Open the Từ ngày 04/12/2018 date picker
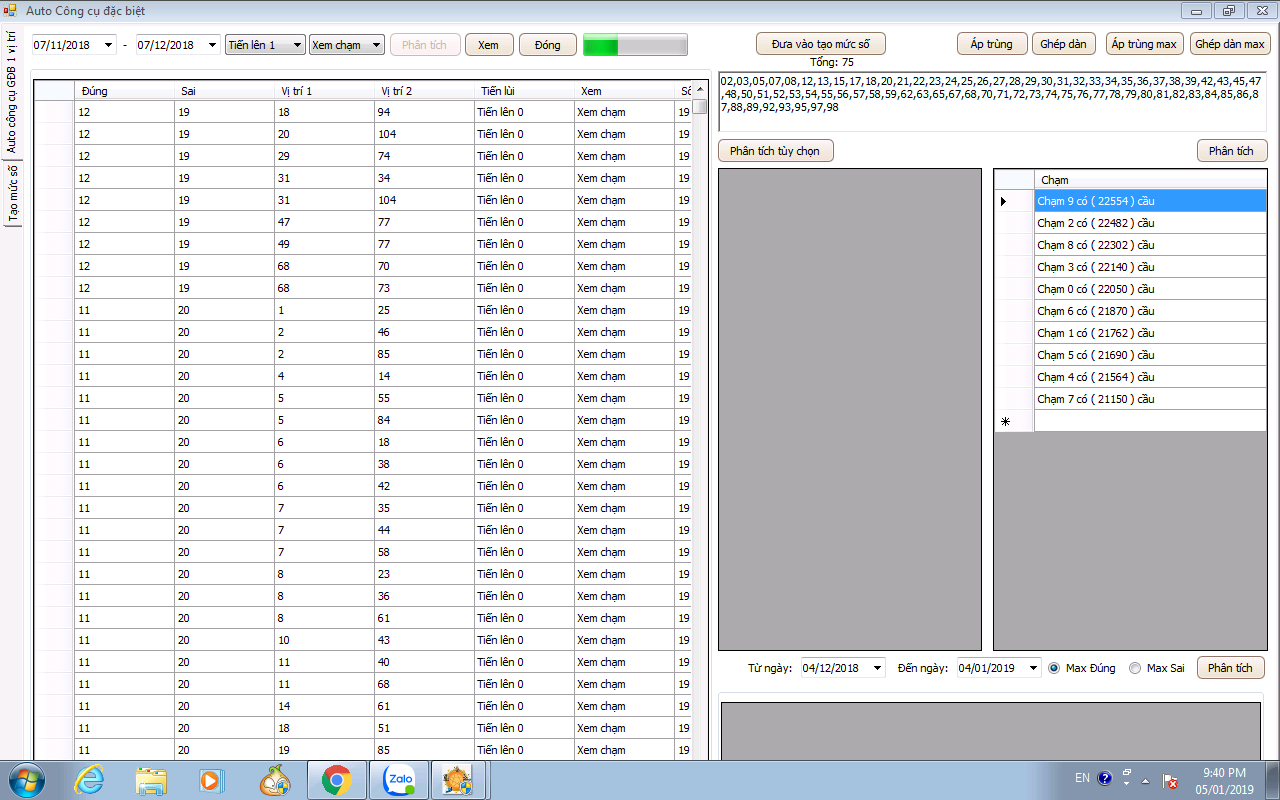The height and width of the screenshot is (800, 1280). click(x=877, y=668)
